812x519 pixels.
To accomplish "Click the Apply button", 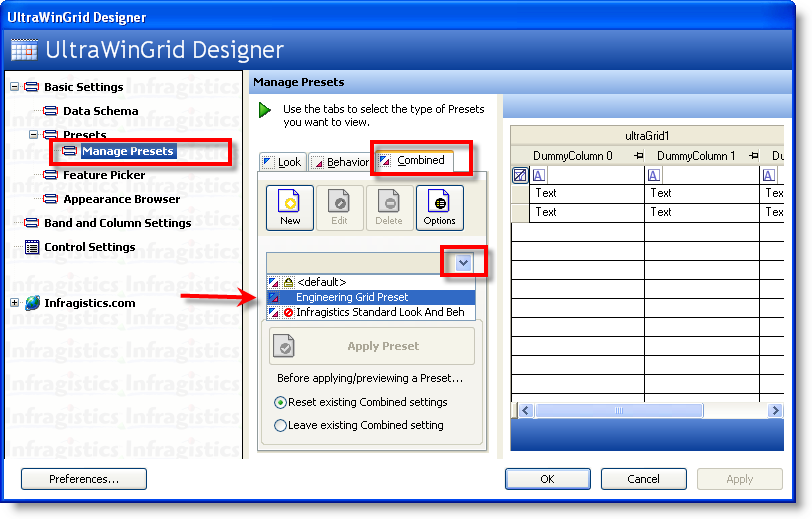I will [x=740, y=479].
